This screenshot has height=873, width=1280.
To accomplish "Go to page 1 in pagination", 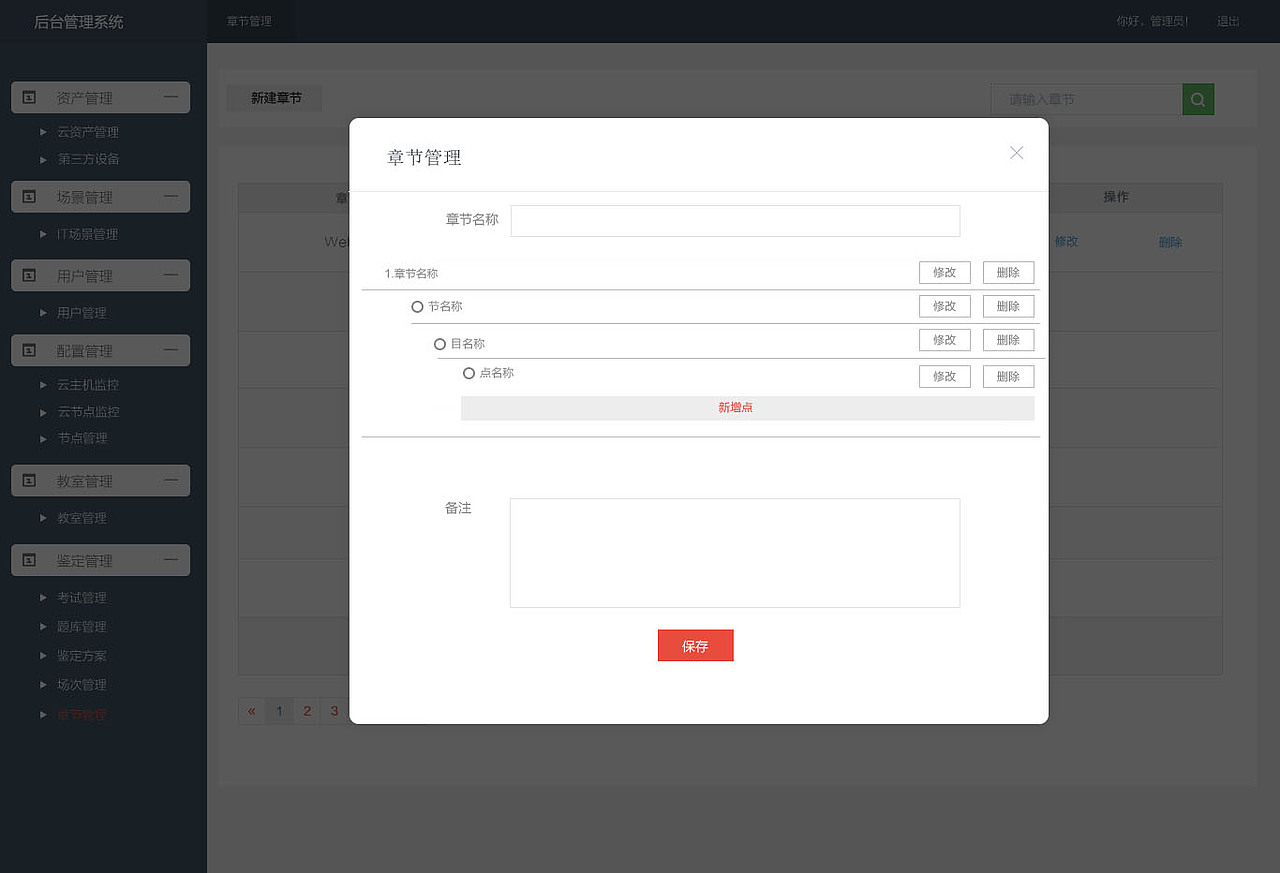I will pos(279,711).
